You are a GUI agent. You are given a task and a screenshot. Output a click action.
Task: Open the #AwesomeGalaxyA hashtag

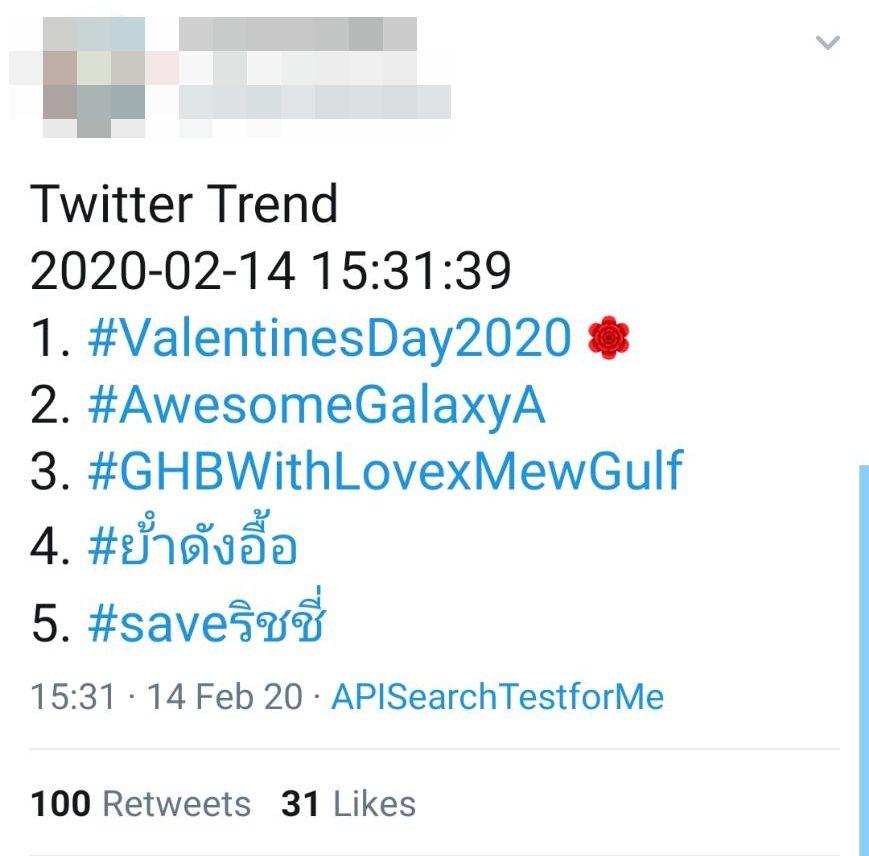316,405
